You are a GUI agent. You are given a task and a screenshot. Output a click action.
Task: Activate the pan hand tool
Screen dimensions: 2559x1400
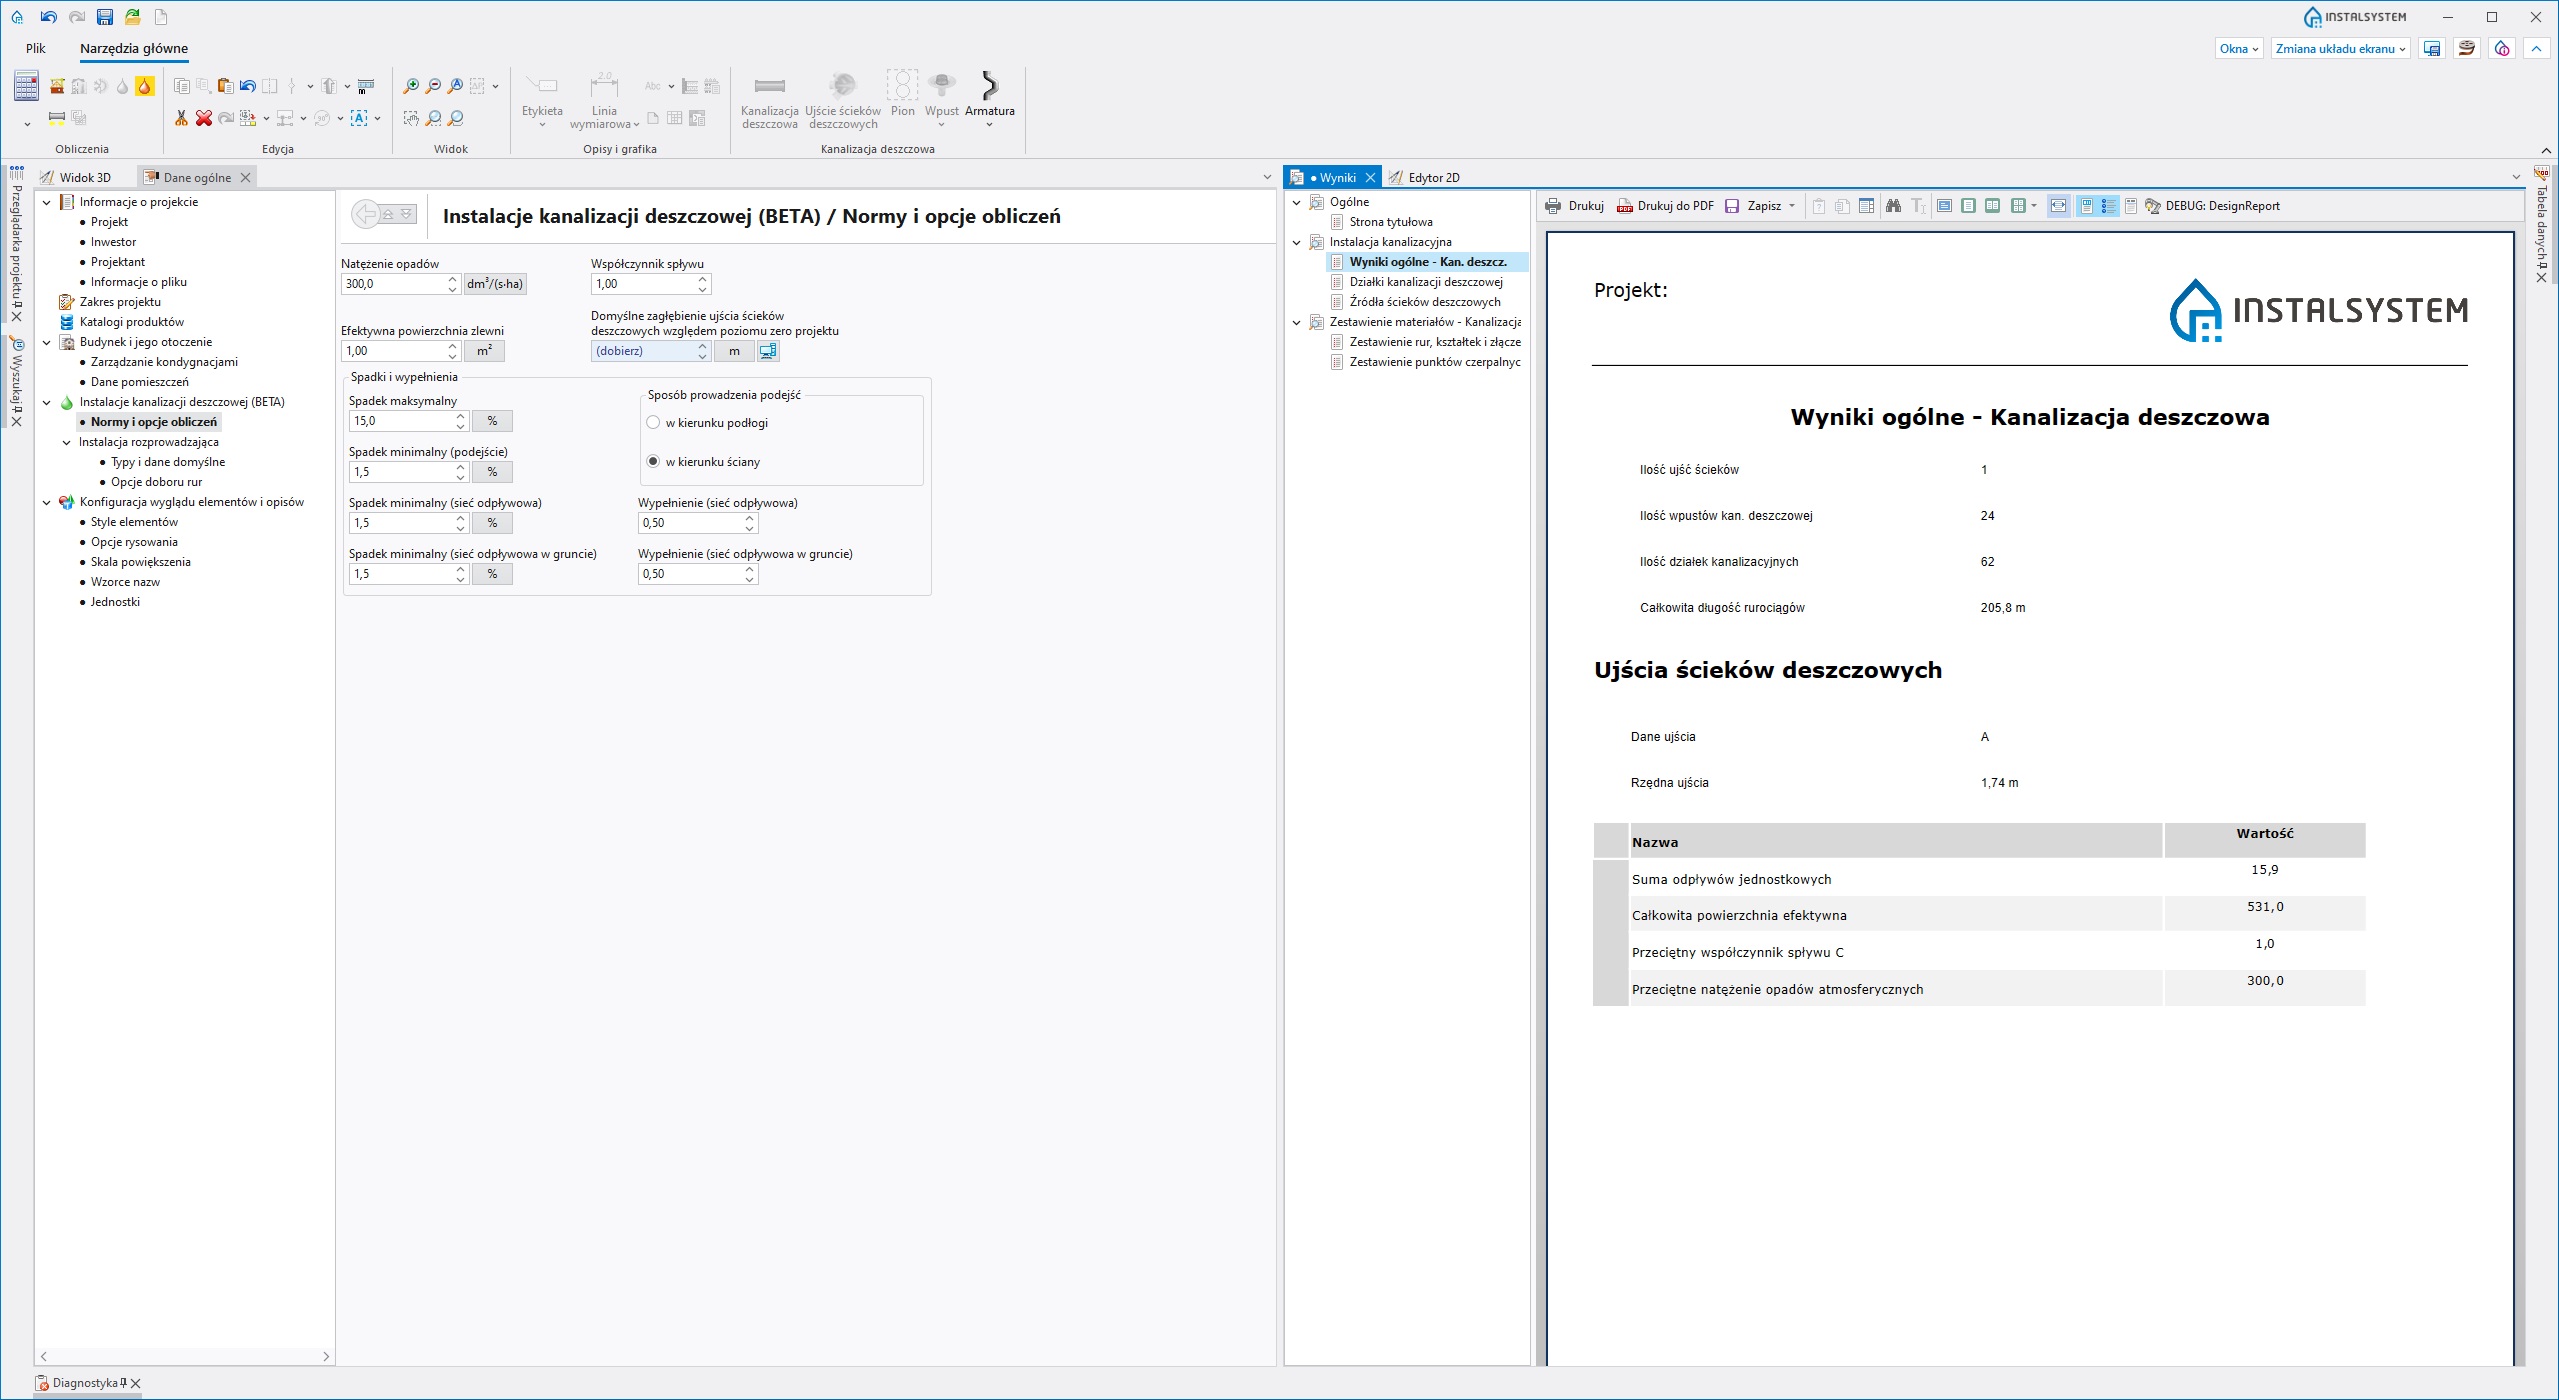click(411, 118)
